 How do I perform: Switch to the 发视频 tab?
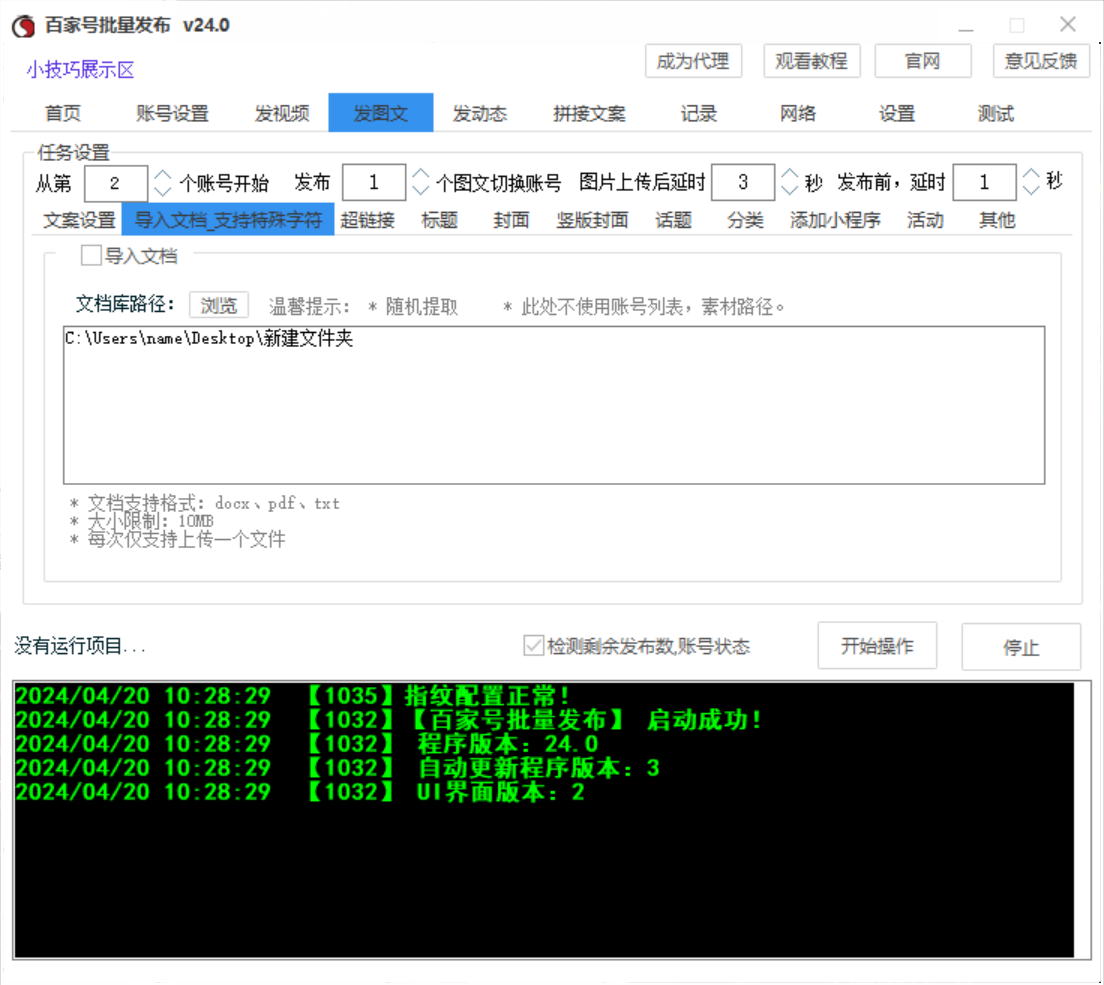pyautogui.click(x=282, y=113)
